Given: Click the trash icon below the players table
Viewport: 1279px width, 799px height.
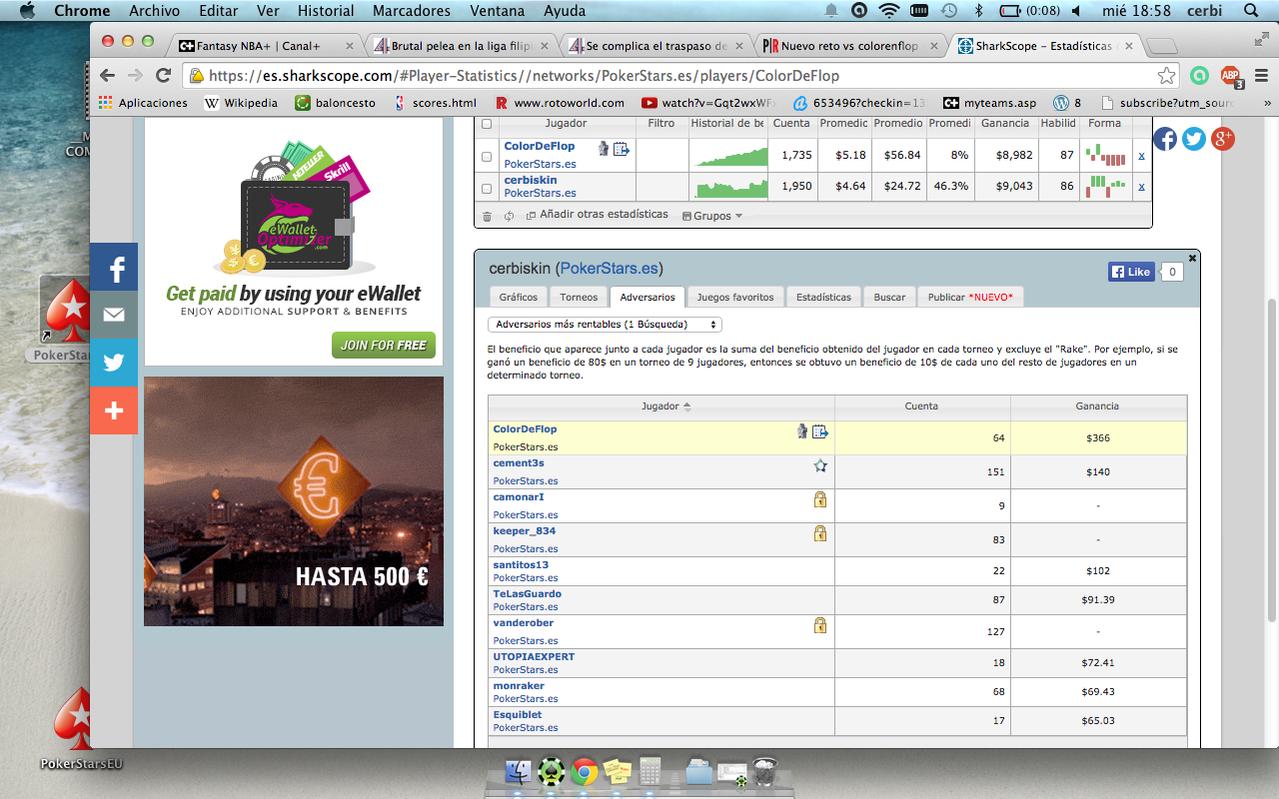Looking at the screenshot, I should 487,216.
